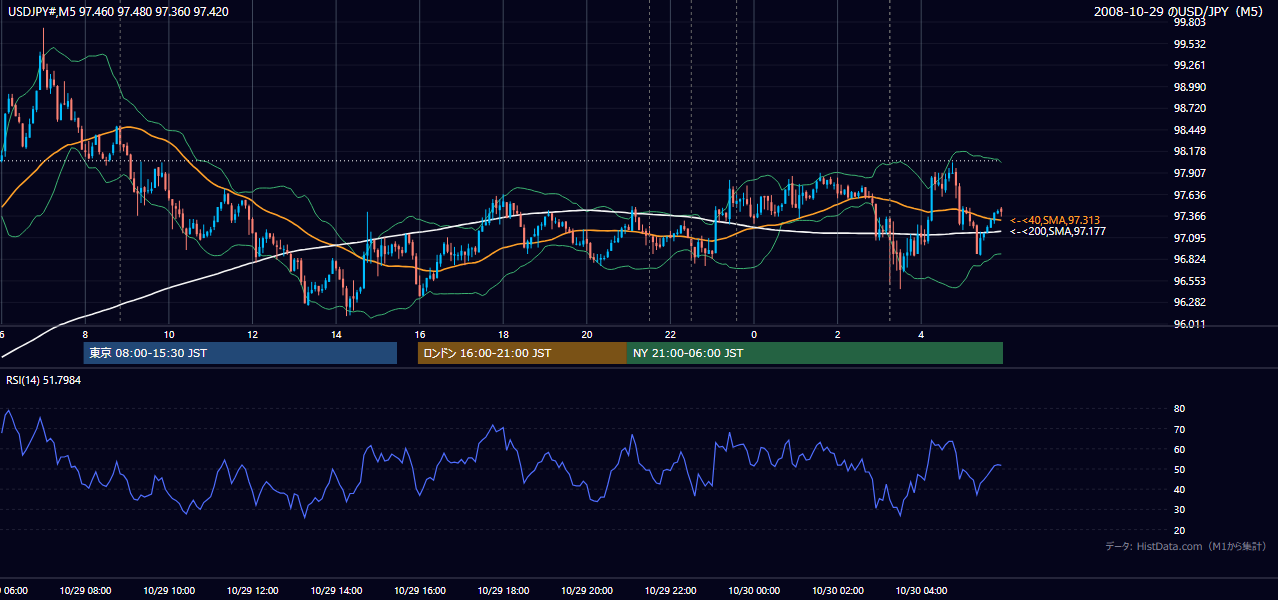
Task: Click hour tick 10 under the price chart
Action: click(169, 334)
